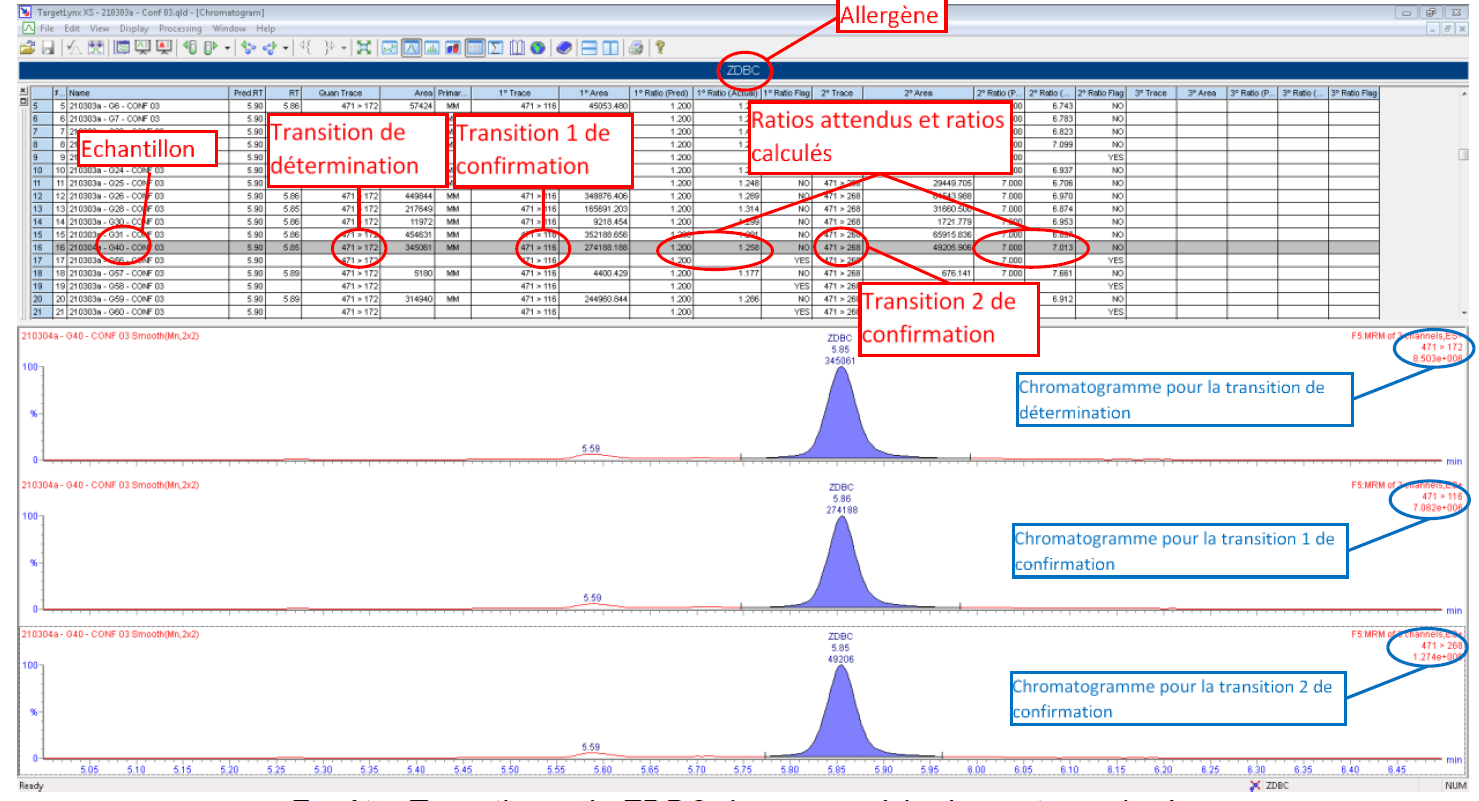
Task: Click the globe icon in toolbar
Action: coord(538,47)
